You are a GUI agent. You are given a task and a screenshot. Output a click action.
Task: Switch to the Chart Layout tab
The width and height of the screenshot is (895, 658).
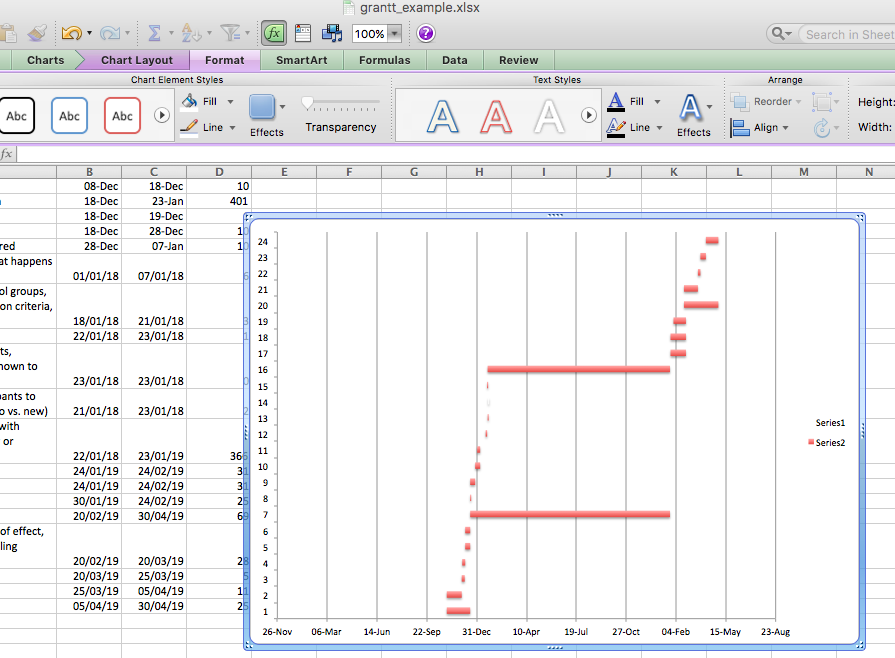[137, 60]
